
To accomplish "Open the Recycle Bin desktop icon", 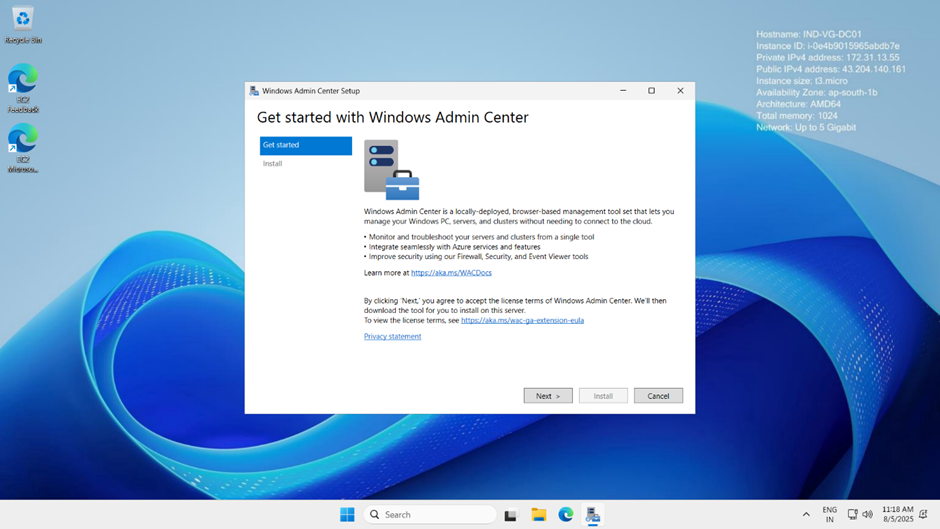I will (x=23, y=25).
